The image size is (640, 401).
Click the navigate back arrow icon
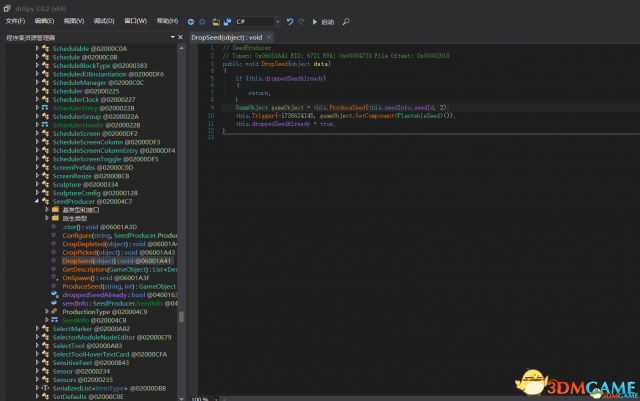pyautogui.click(x=191, y=22)
